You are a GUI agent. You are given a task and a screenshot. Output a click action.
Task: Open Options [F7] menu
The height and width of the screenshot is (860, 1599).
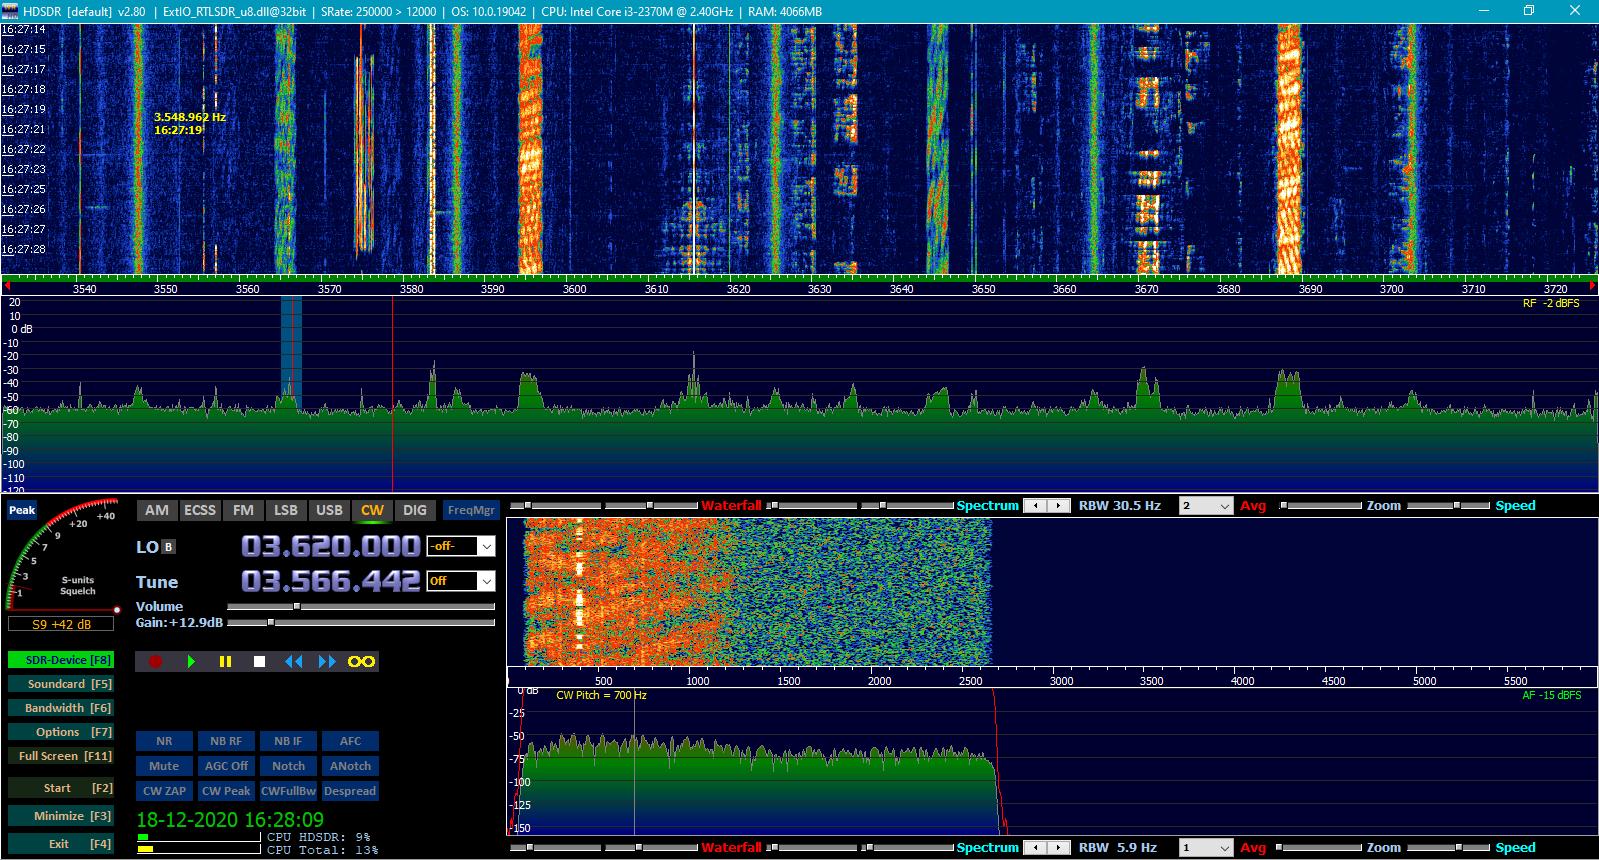(60, 732)
